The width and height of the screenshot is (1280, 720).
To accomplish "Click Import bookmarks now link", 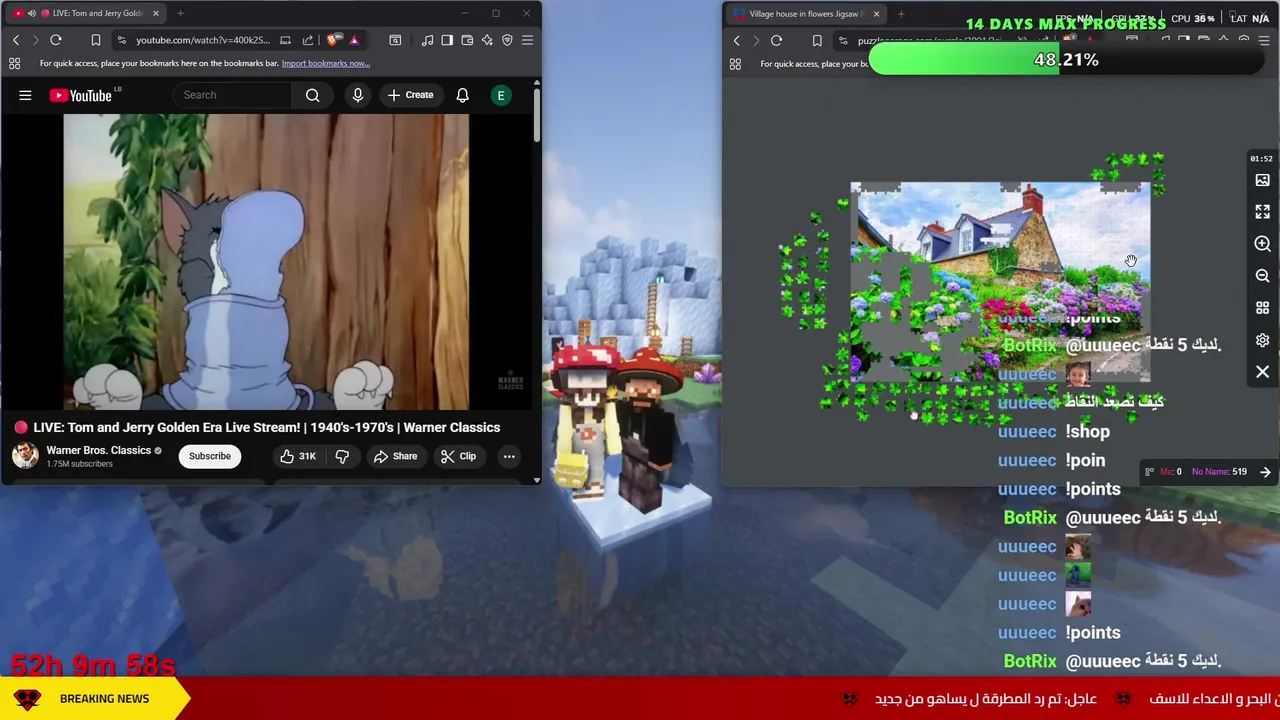I will tap(326, 63).
